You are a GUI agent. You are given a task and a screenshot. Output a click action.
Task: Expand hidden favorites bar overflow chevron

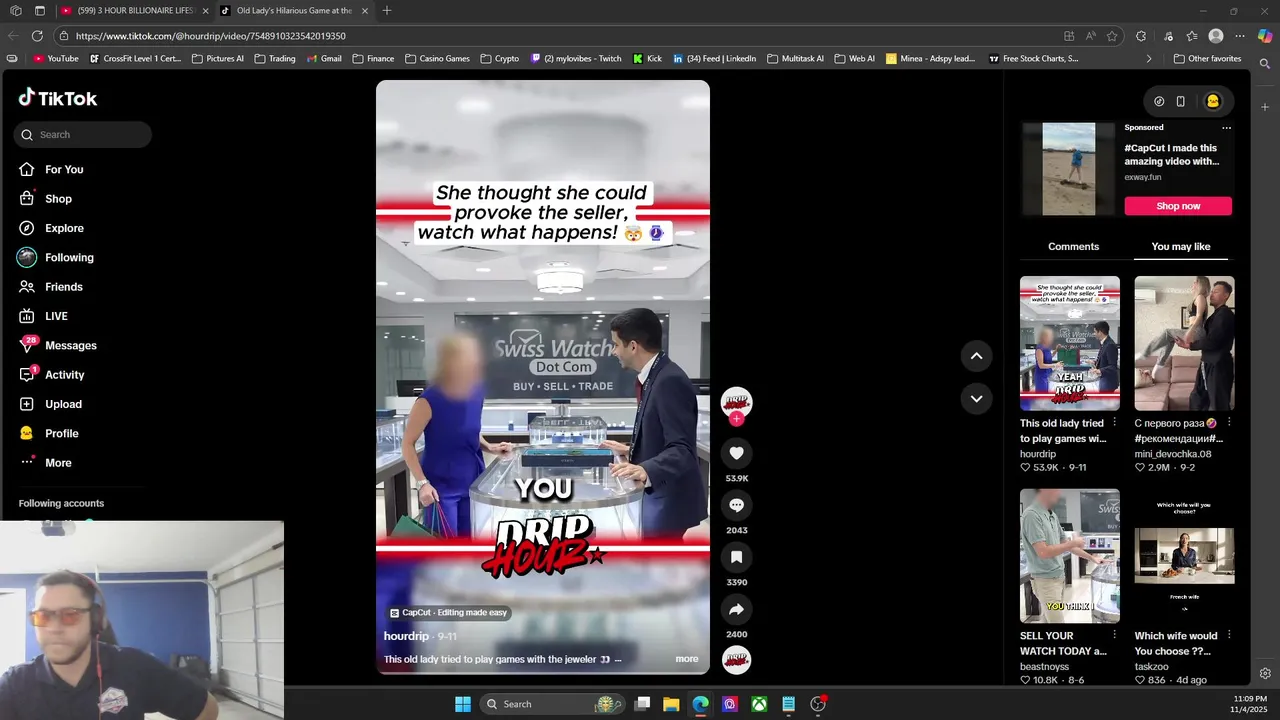click(x=1148, y=59)
